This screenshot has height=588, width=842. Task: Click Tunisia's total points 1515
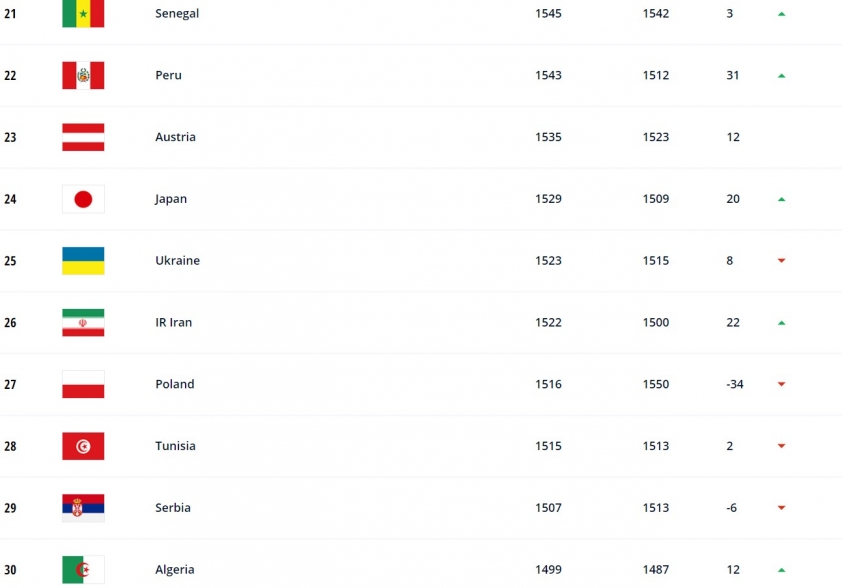coord(548,446)
